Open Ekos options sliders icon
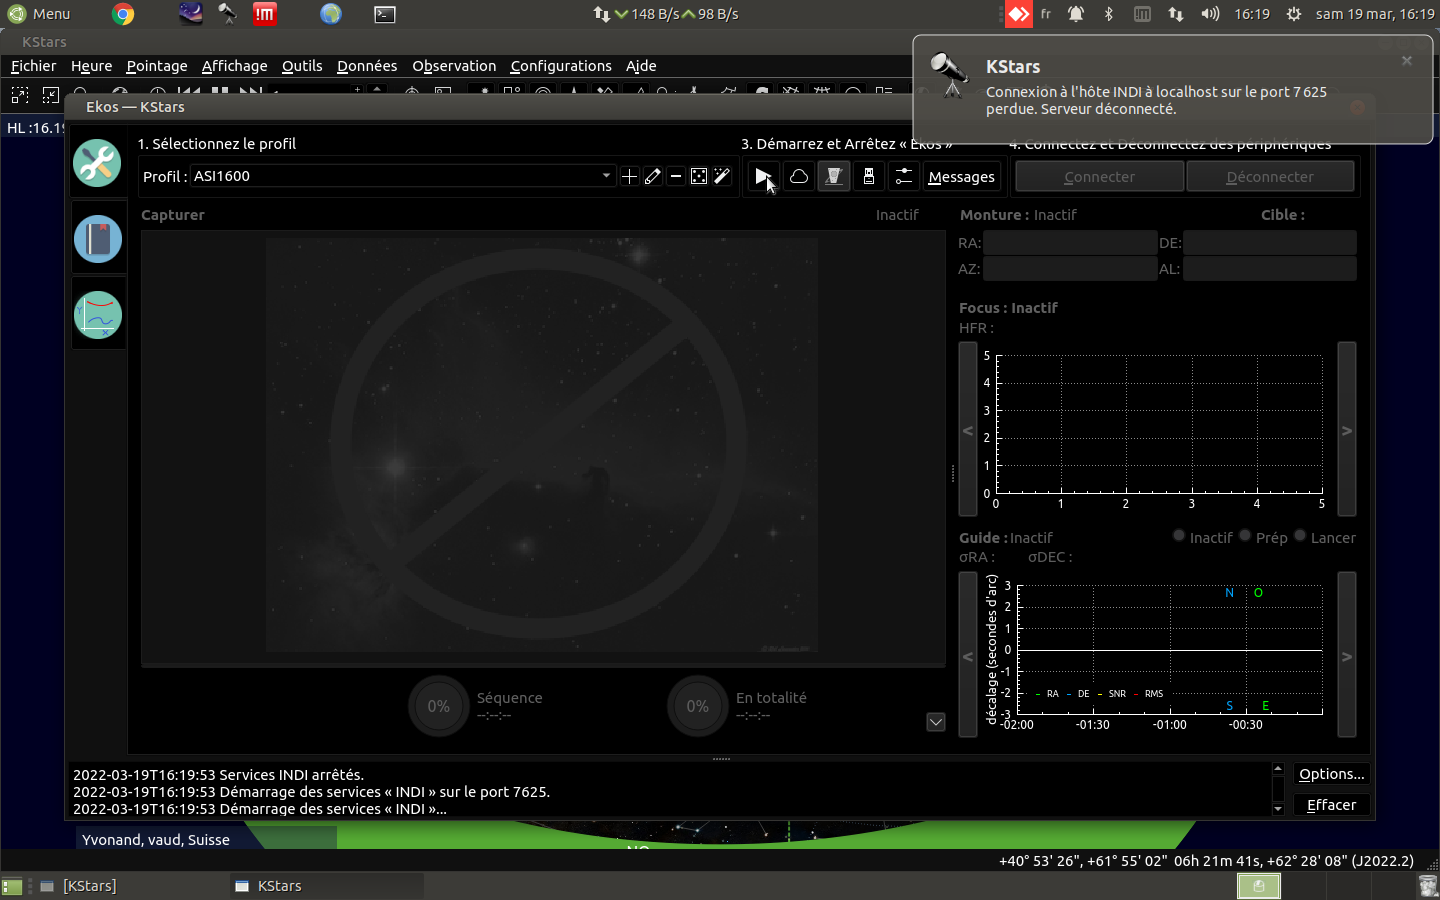 tap(904, 177)
